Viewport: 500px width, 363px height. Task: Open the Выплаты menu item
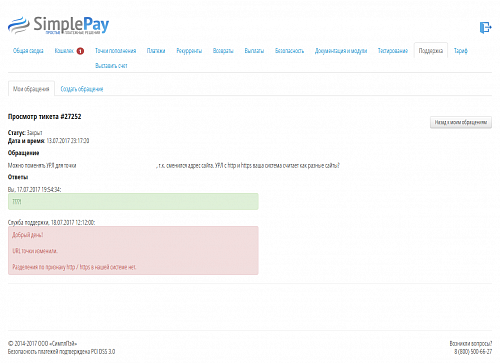[254, 51]
